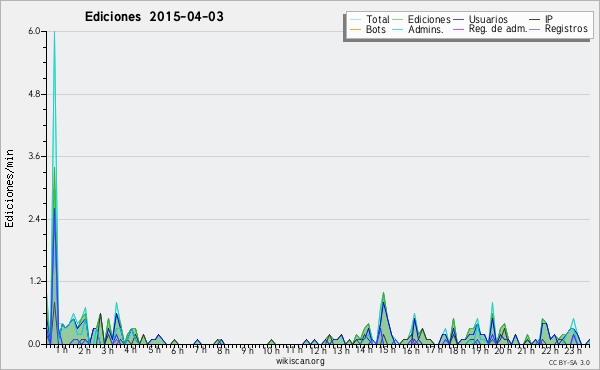Click the chart title Ediciones 2015-04-03
600x370 pixels.
click(154, 17)
